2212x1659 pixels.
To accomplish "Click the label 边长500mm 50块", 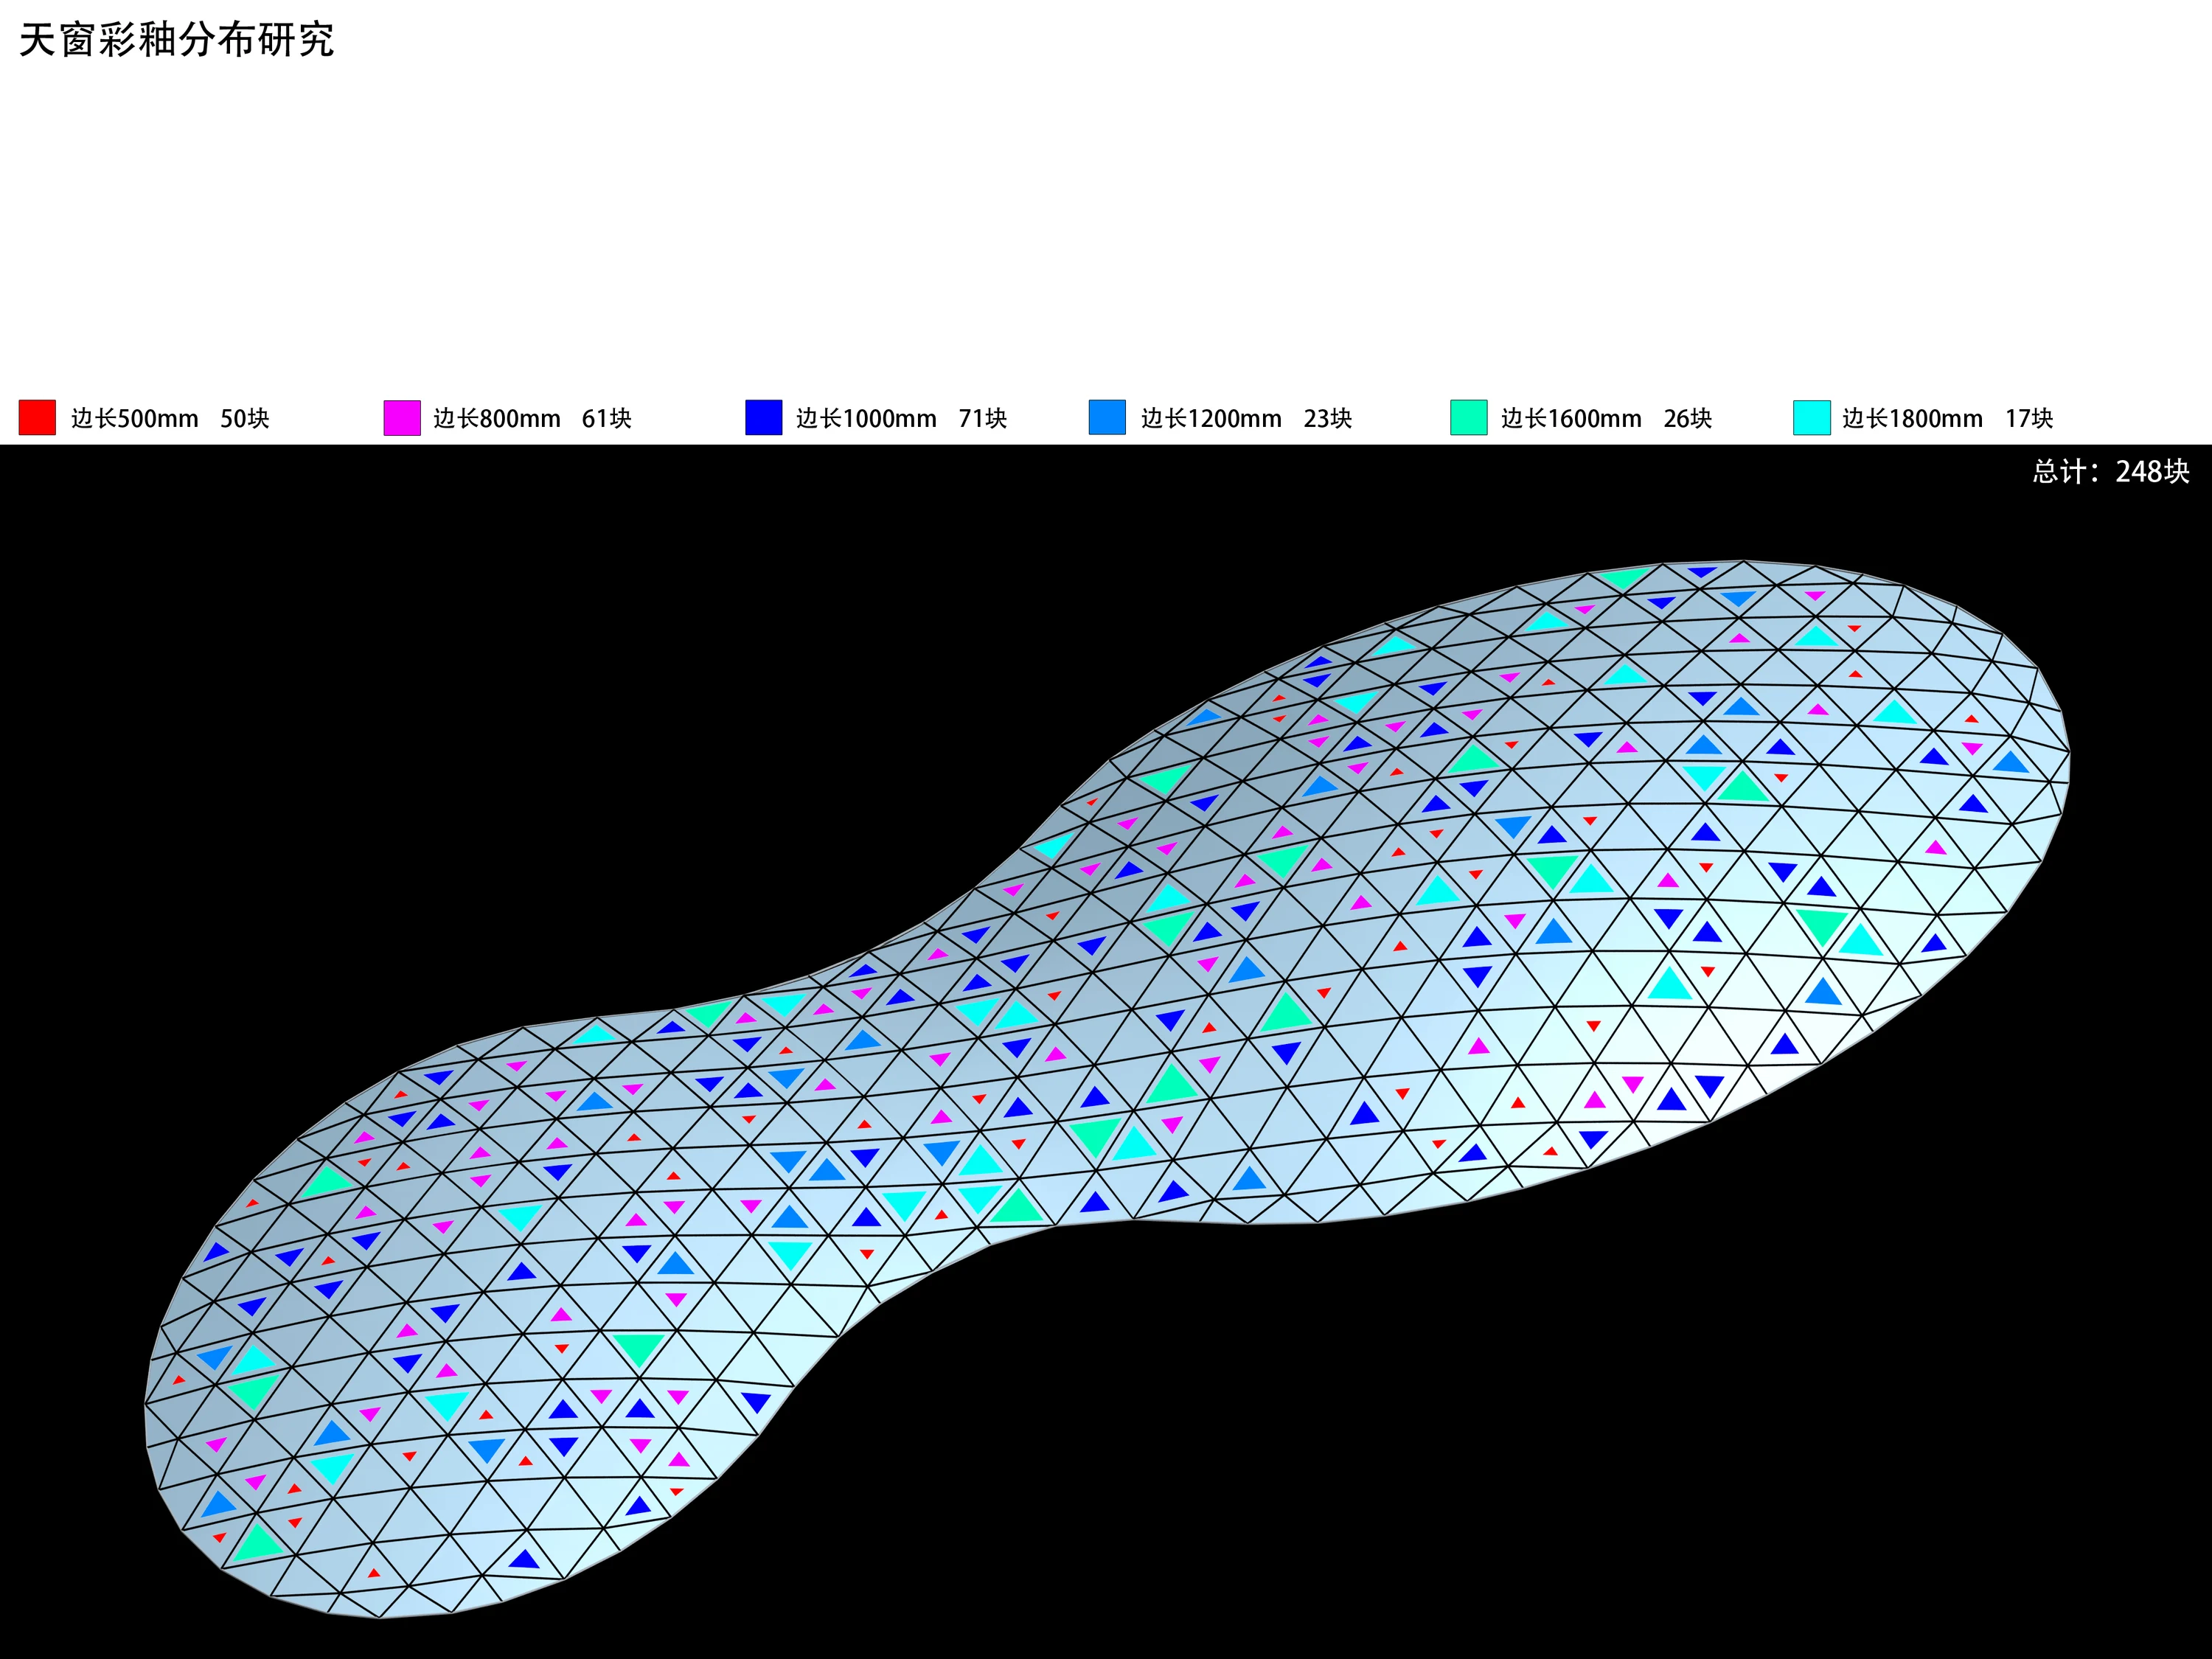I will 170,418.
